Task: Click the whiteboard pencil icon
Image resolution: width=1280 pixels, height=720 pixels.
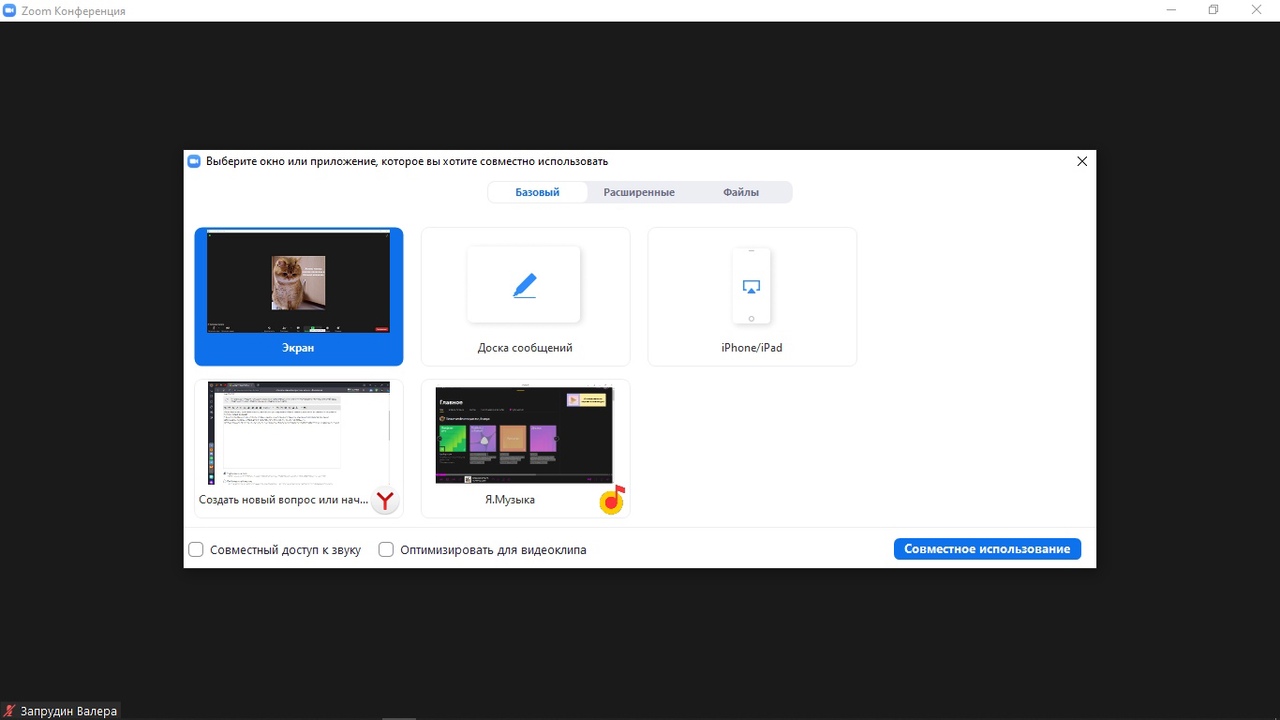Action: (x=525, y=286)
